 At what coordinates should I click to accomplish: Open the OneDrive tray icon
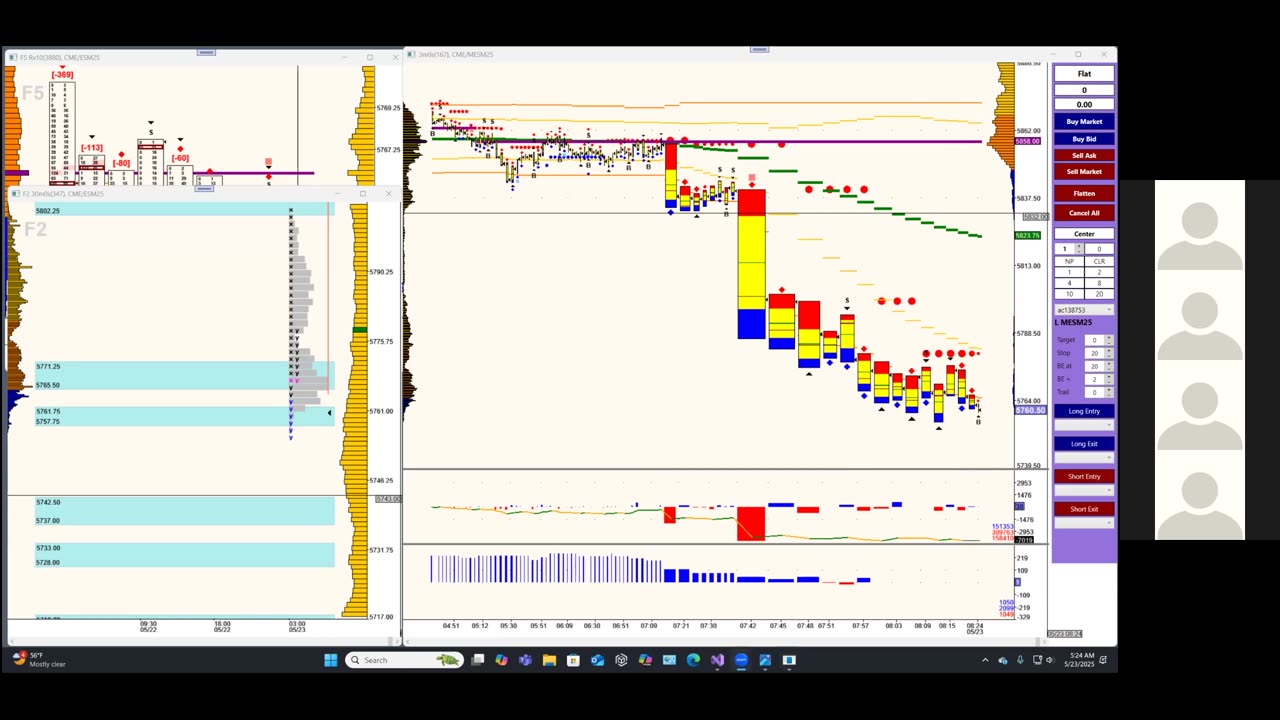(x=1003, y=660)
